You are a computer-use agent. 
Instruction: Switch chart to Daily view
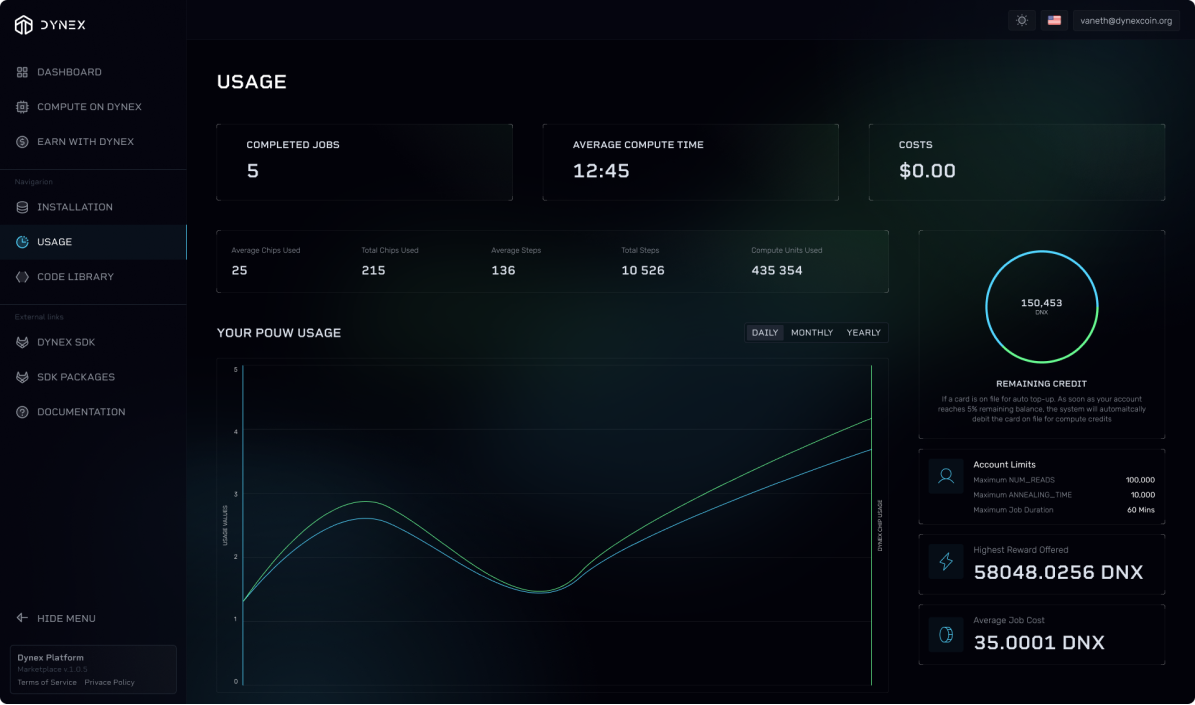764,333
